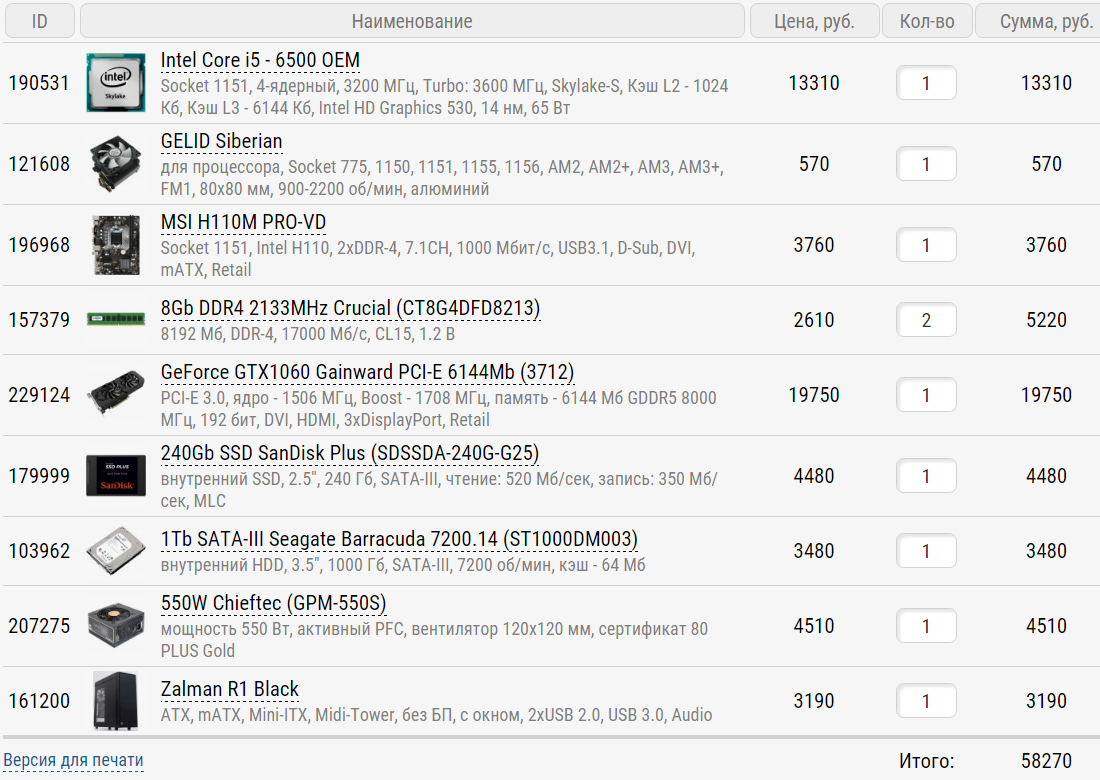Click the 'Наименование' column header
Viewport: 1100px width, 780px height.
pos(412,21)
